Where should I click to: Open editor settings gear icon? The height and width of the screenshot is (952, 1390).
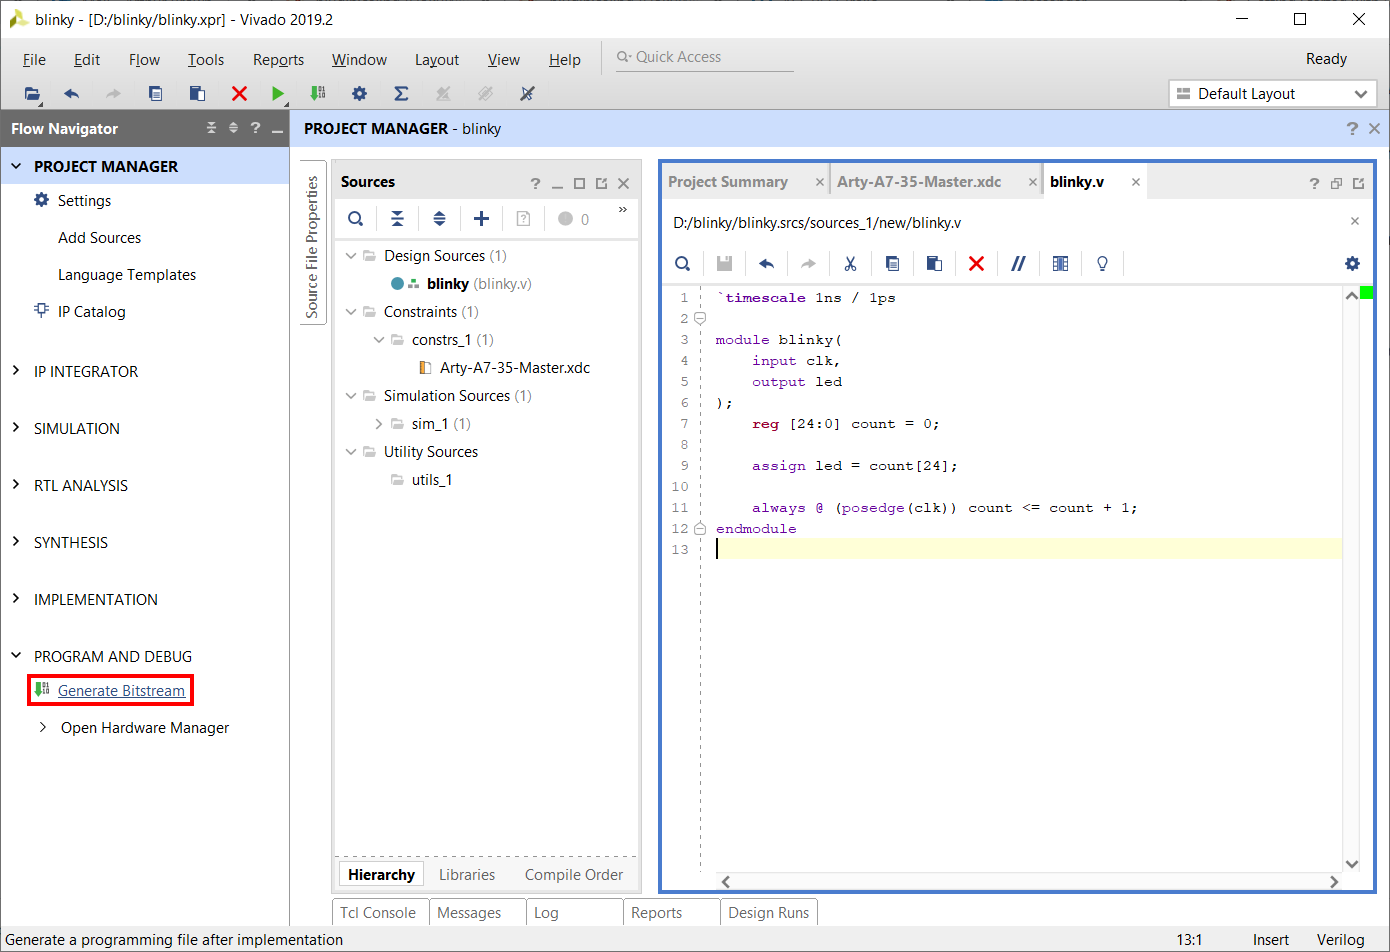pyautogui.click(x=1352, y=264)
